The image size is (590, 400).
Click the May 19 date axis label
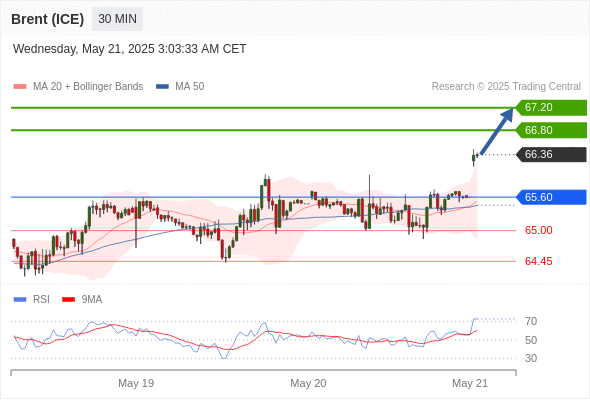136,383
